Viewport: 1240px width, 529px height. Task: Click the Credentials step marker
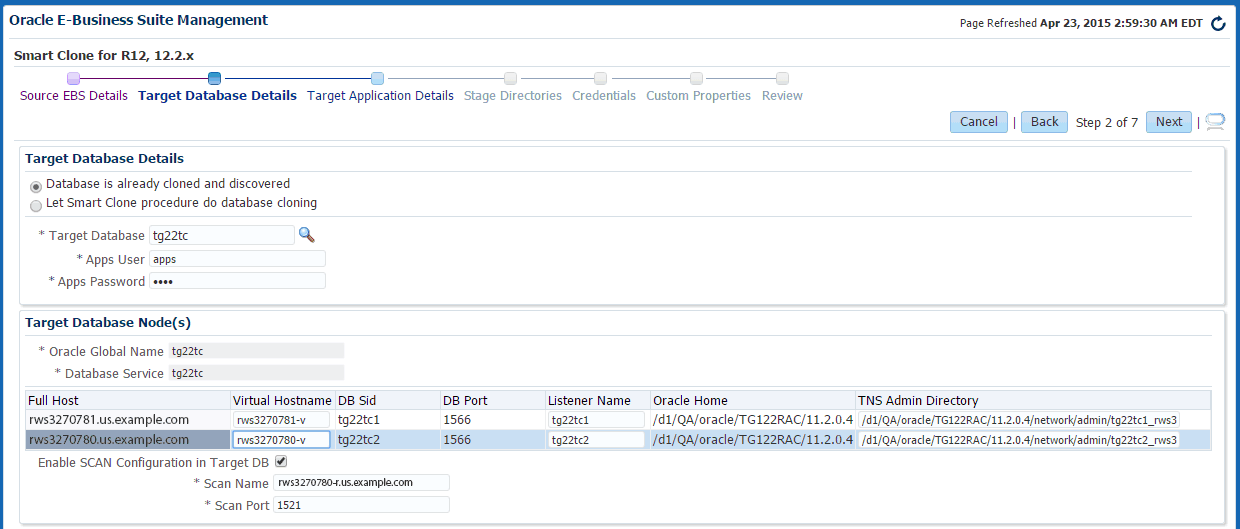[x=600, y=78]
